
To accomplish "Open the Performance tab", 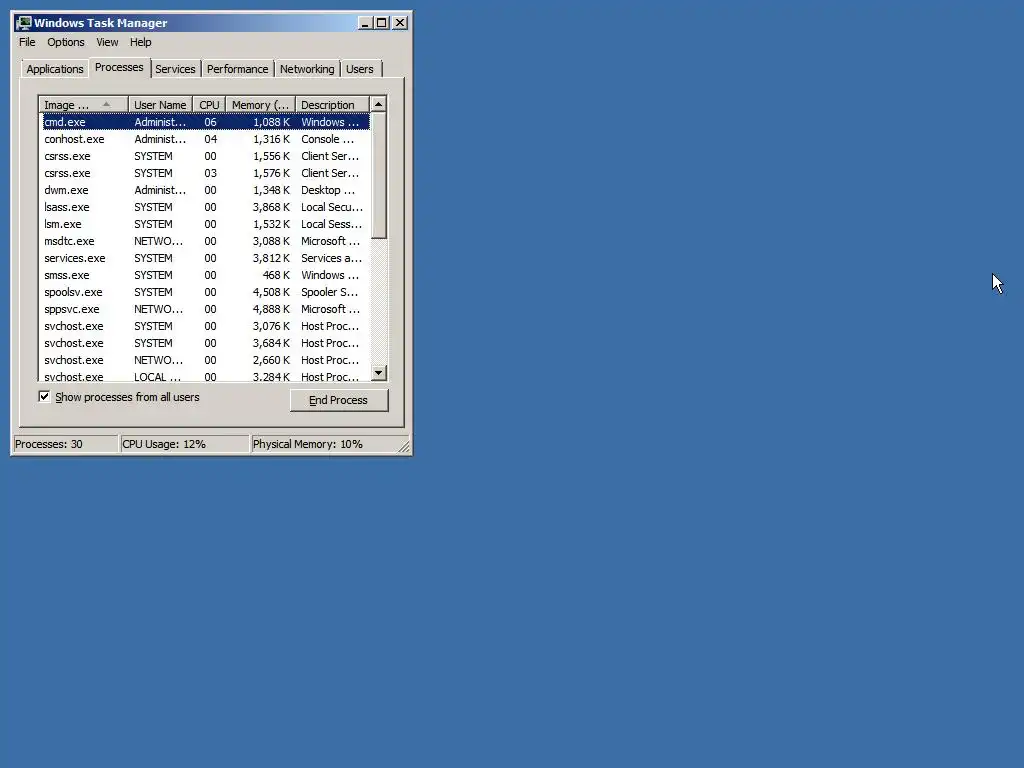I will (237, 69).
